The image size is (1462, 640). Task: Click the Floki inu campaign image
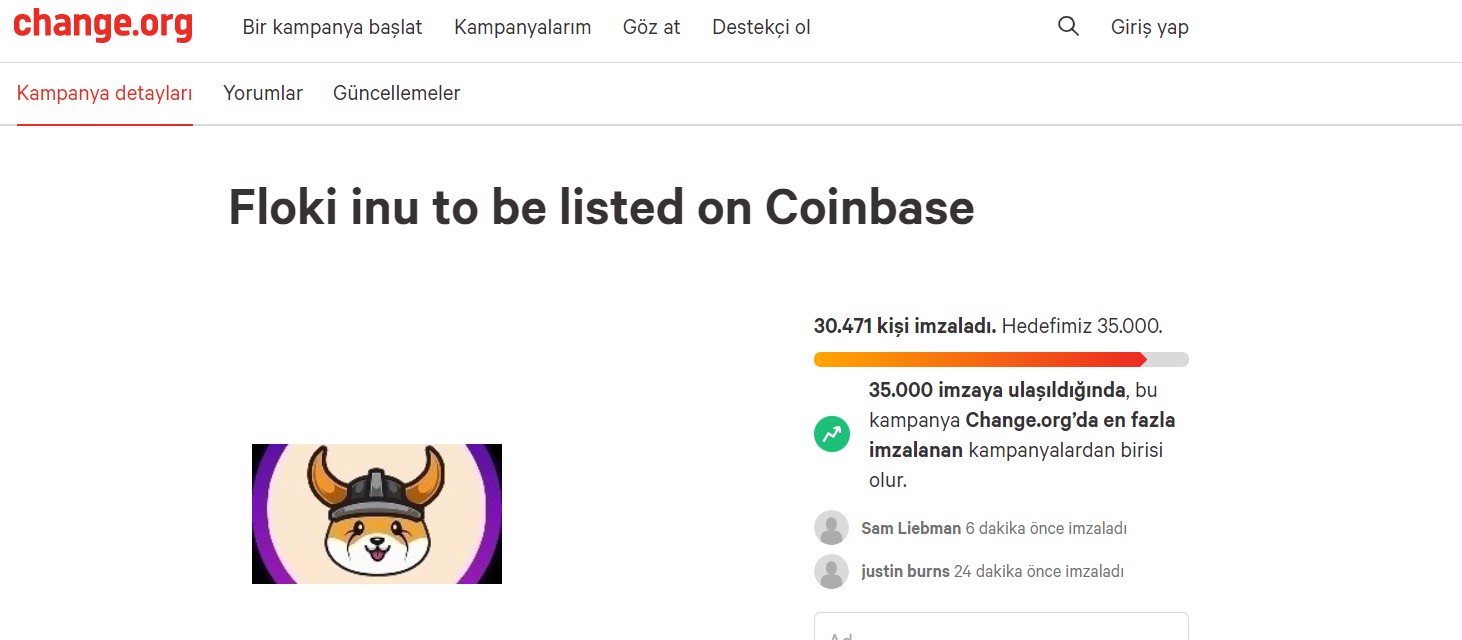tap(376, 513)
